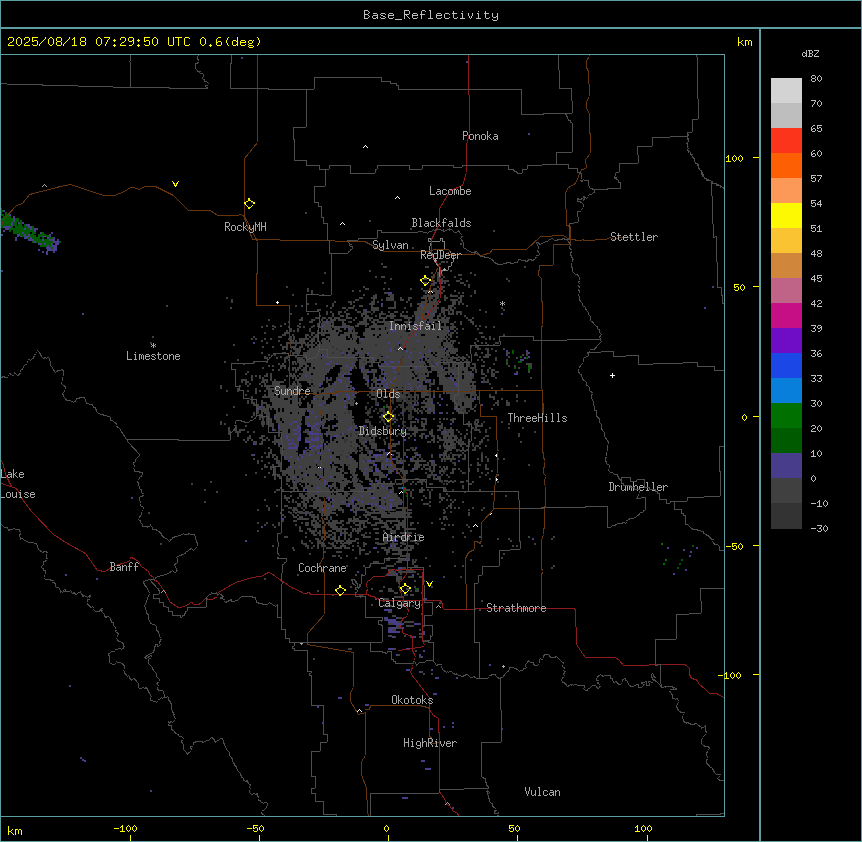Pick the light gray 70-80 dBZ legend swatch
862x842 pixels.
coord(786,90)
